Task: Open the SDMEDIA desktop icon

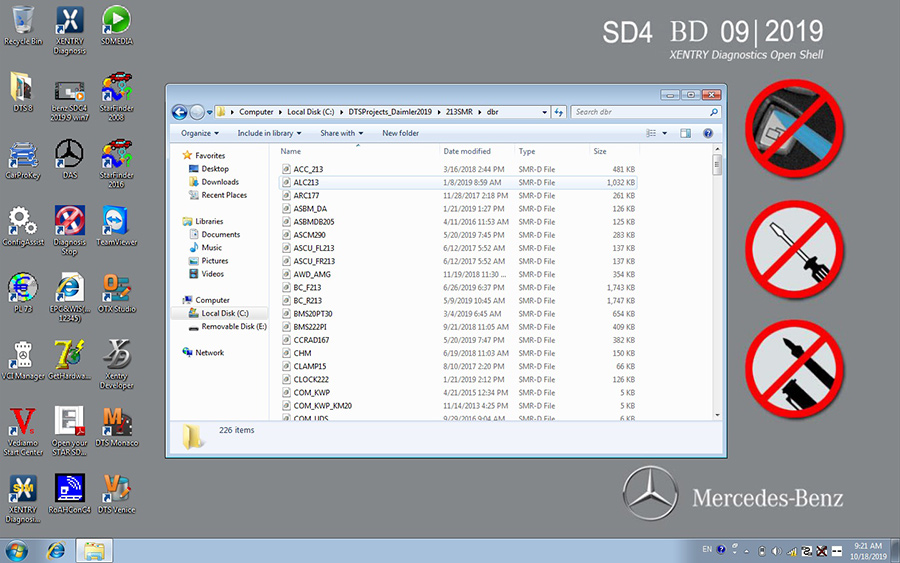Action: [117, 20]
